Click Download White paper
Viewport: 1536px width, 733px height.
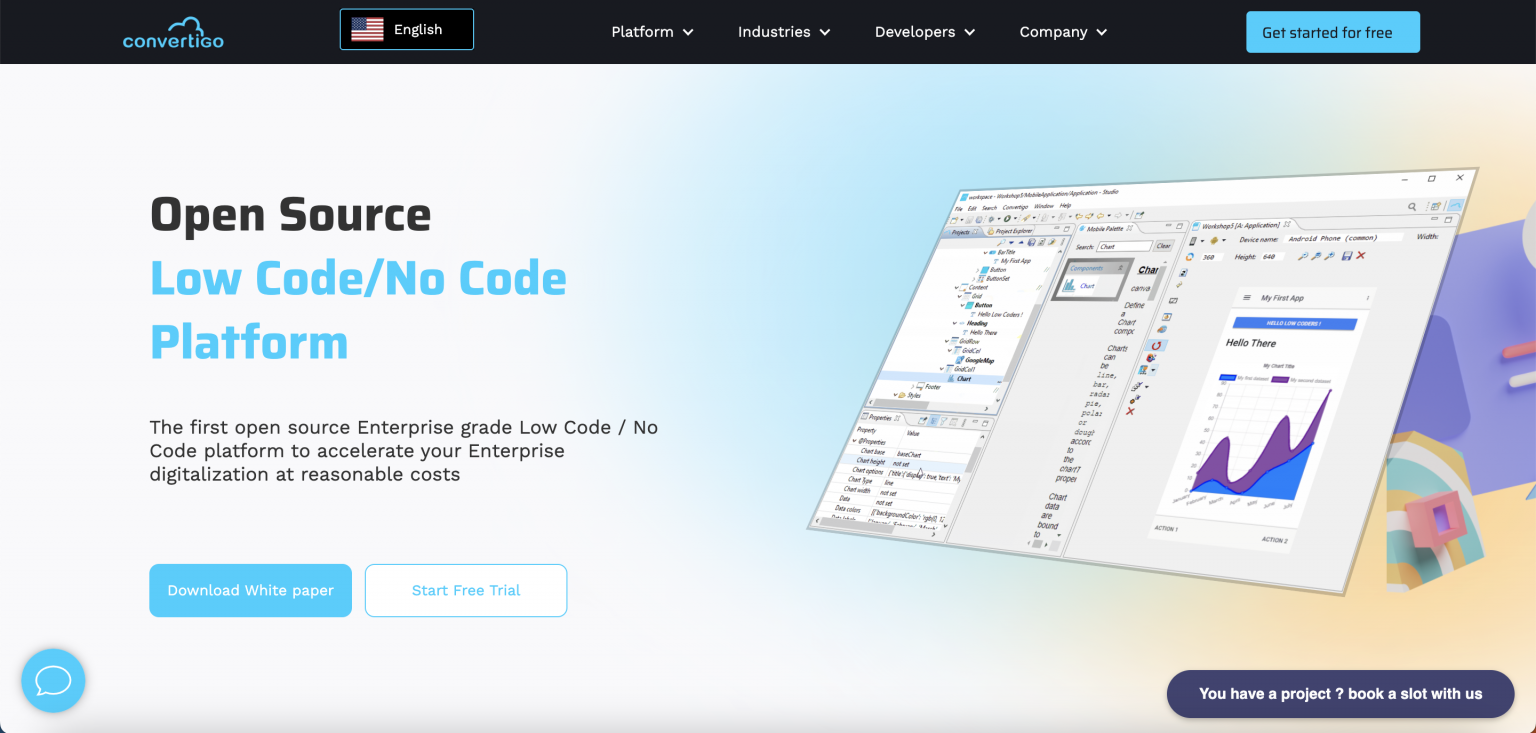(250, 590)
